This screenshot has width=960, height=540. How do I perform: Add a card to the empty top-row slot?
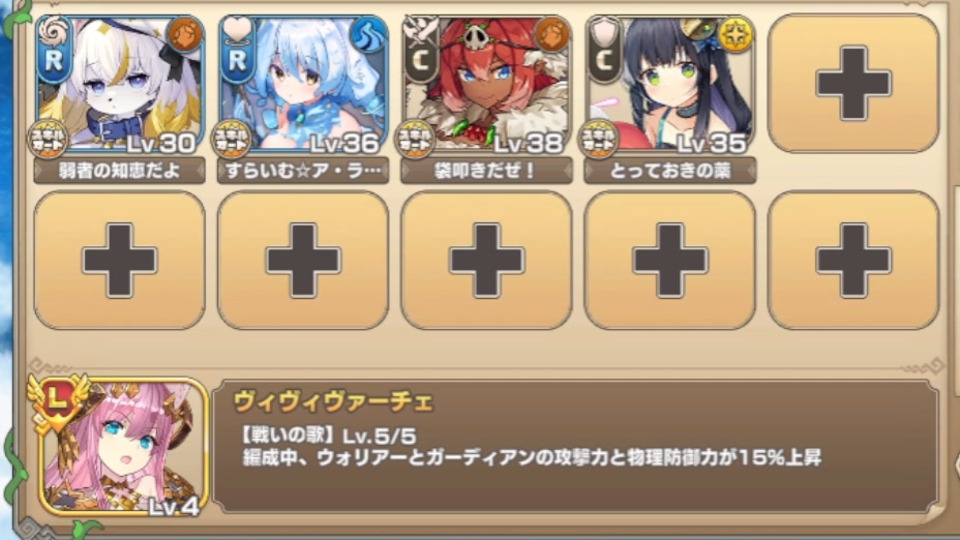tap(853, 83)
